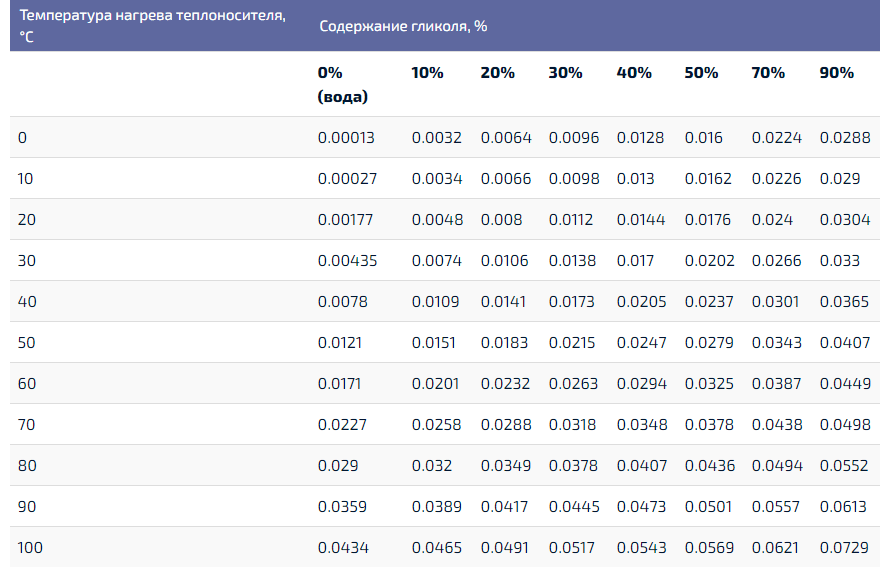Select the cell showing 0.0205
Viewport: 891px width, 572px height.
tap(640, 302)
